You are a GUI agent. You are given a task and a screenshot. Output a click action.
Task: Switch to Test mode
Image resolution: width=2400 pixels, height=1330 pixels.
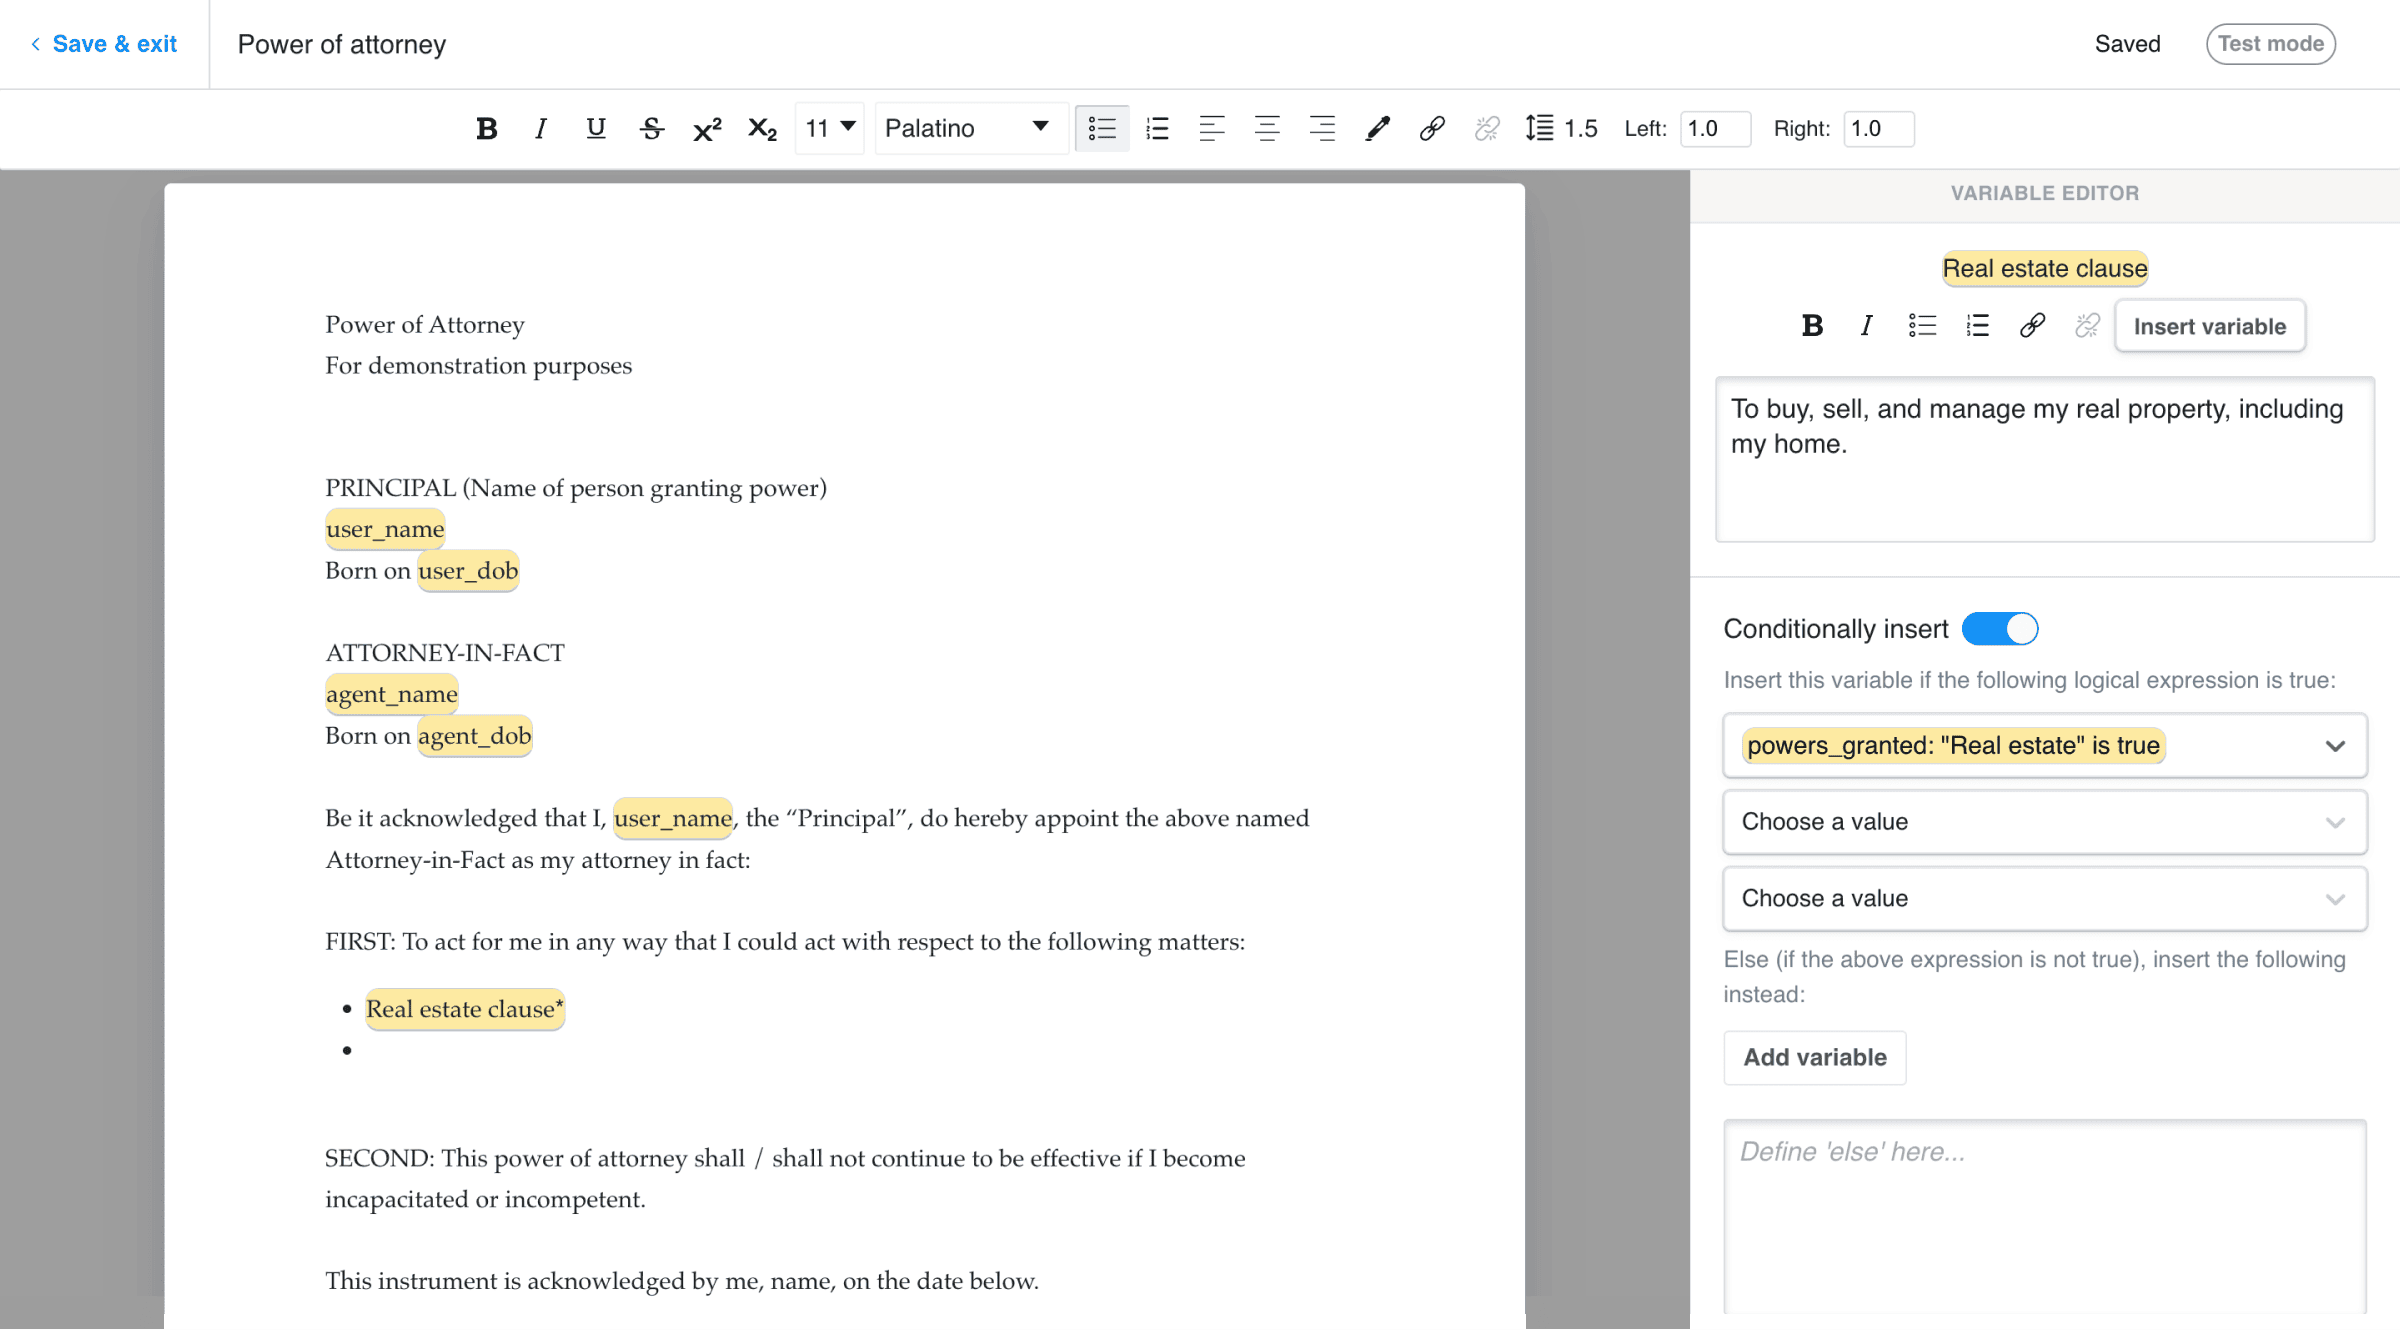[2270, 43]
